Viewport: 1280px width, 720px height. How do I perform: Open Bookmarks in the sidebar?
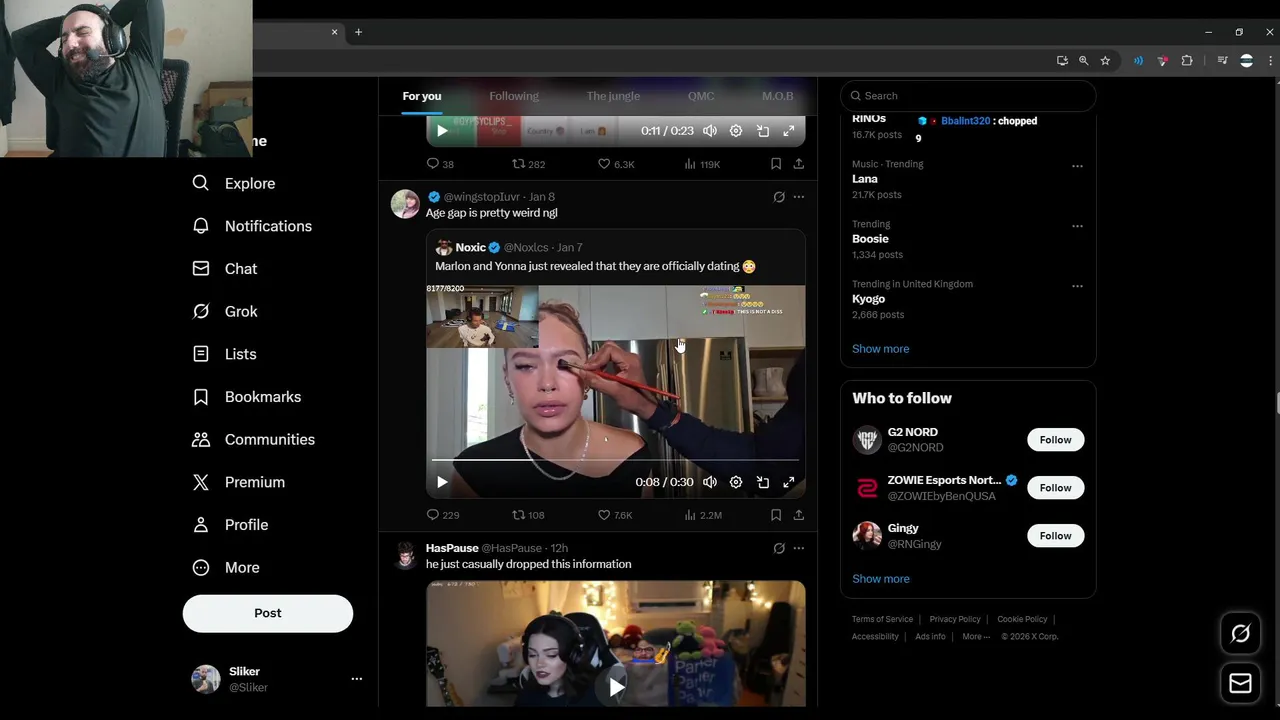[247, 397]
